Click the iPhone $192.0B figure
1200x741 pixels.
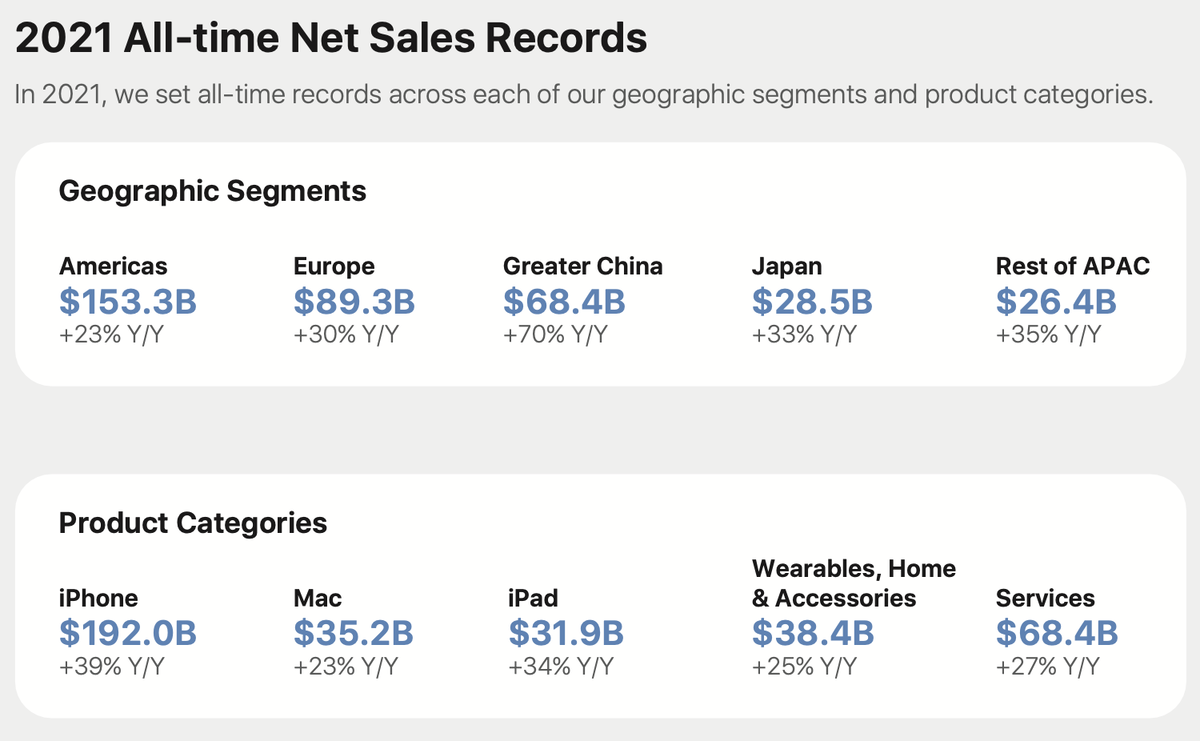128,633
